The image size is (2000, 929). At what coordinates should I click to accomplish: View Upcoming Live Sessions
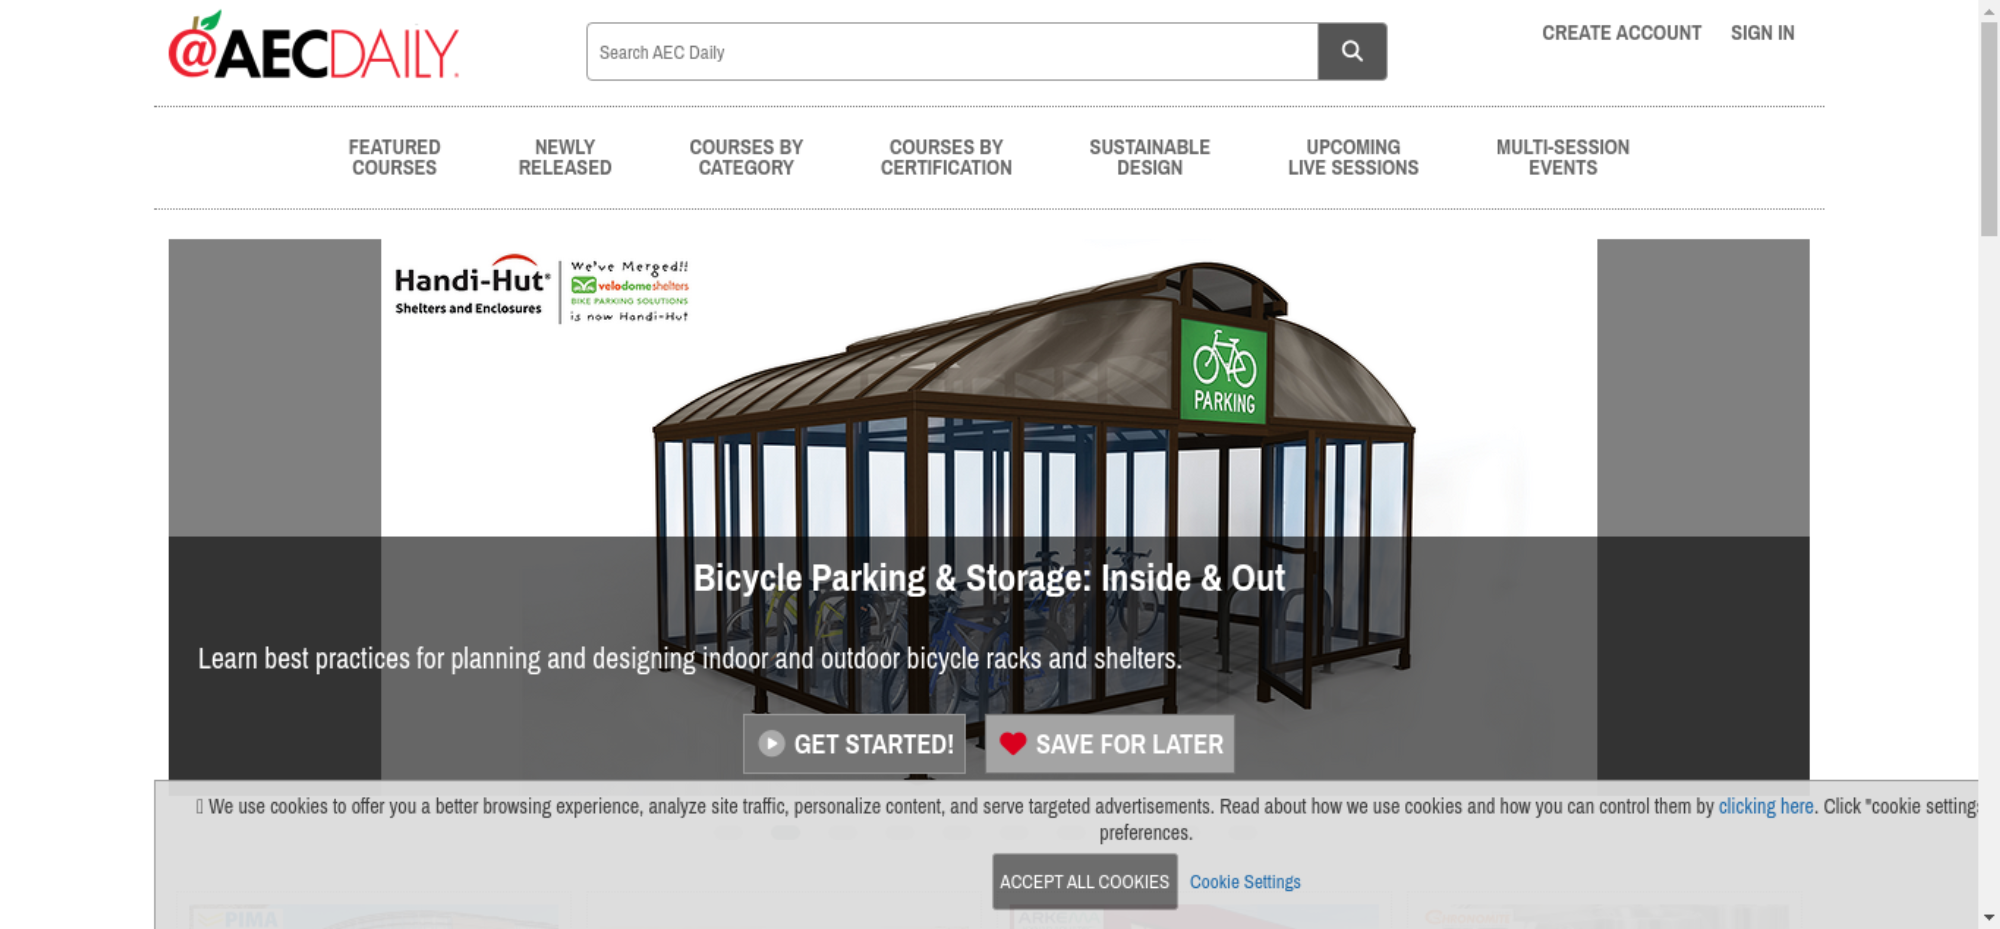[1353, 157]
